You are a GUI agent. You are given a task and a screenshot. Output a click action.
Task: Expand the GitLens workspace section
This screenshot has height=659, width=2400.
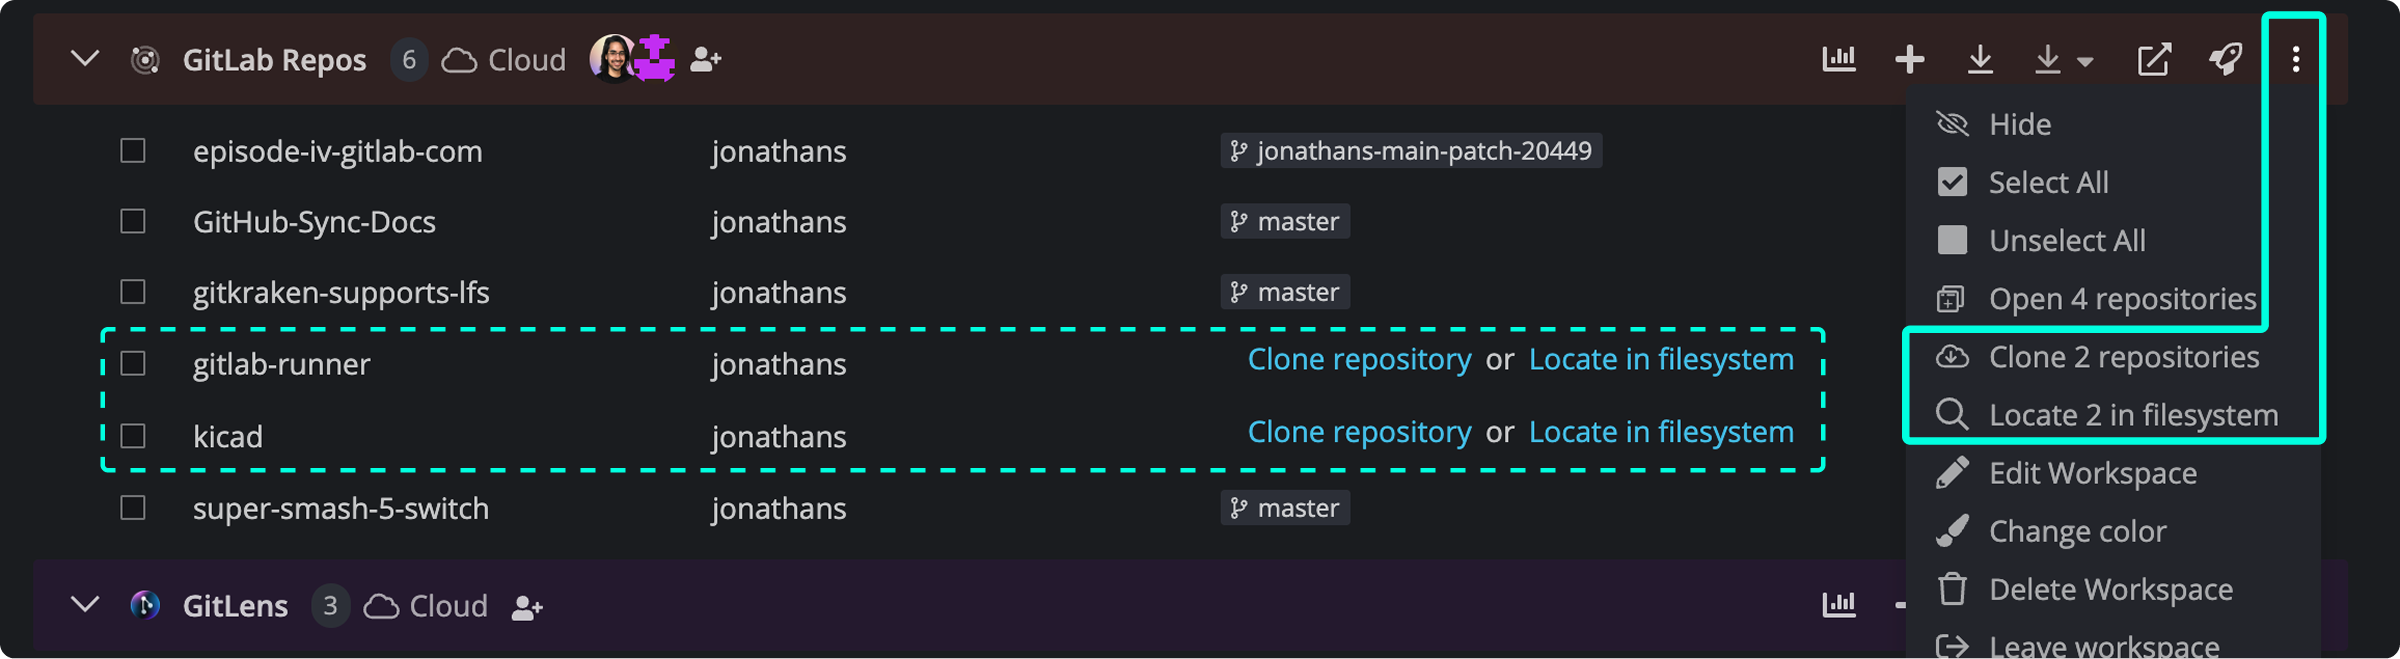(85, 605)
